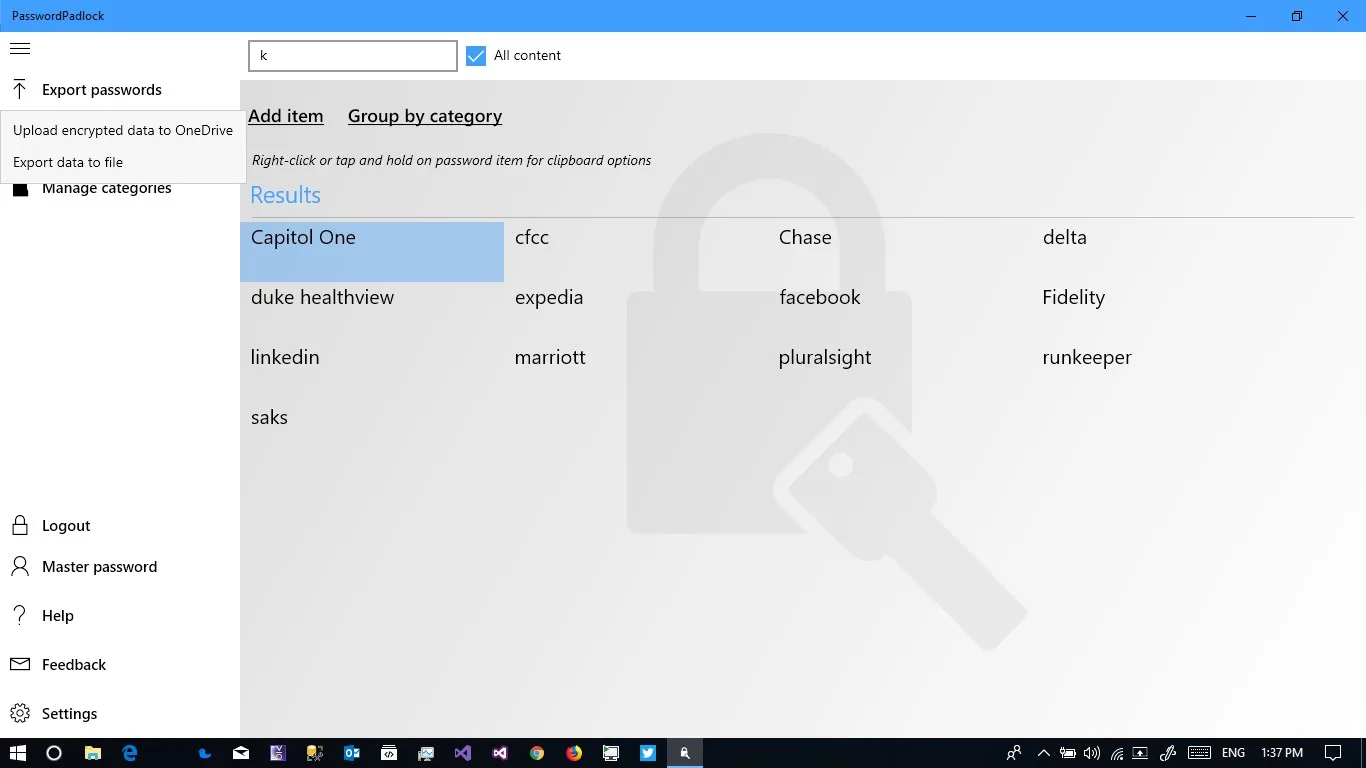Open File Explorer from the taskbar
This screenshot has height=768, width=1366.
pos(92,753)
